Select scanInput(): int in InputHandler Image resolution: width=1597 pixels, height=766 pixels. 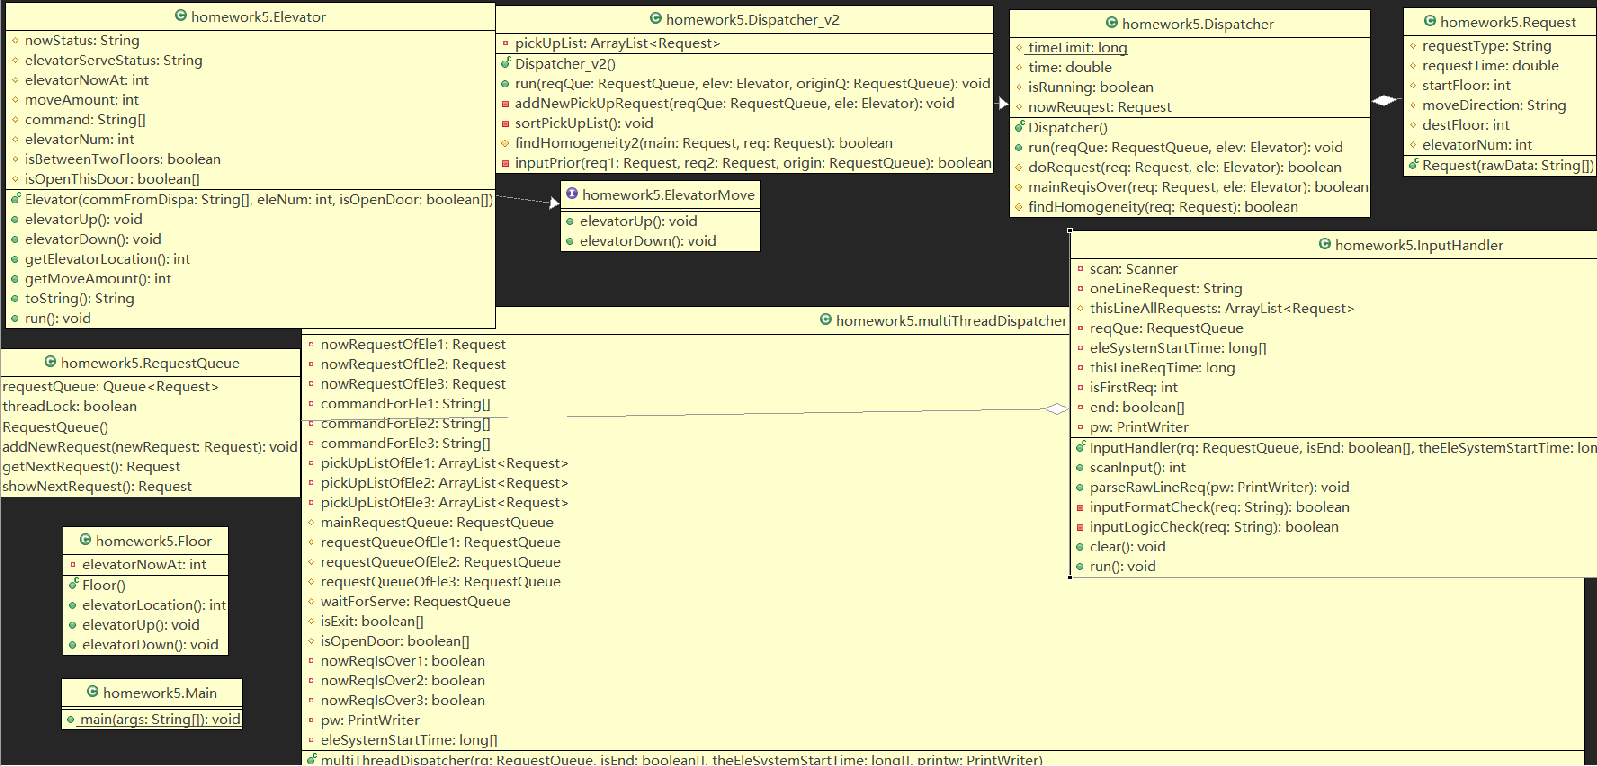pyautogui.click(x=1137, y=467)
